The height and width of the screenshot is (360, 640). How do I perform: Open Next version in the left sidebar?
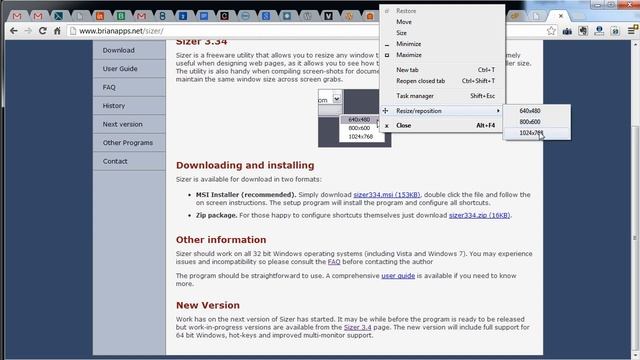[x=129, y=124]
